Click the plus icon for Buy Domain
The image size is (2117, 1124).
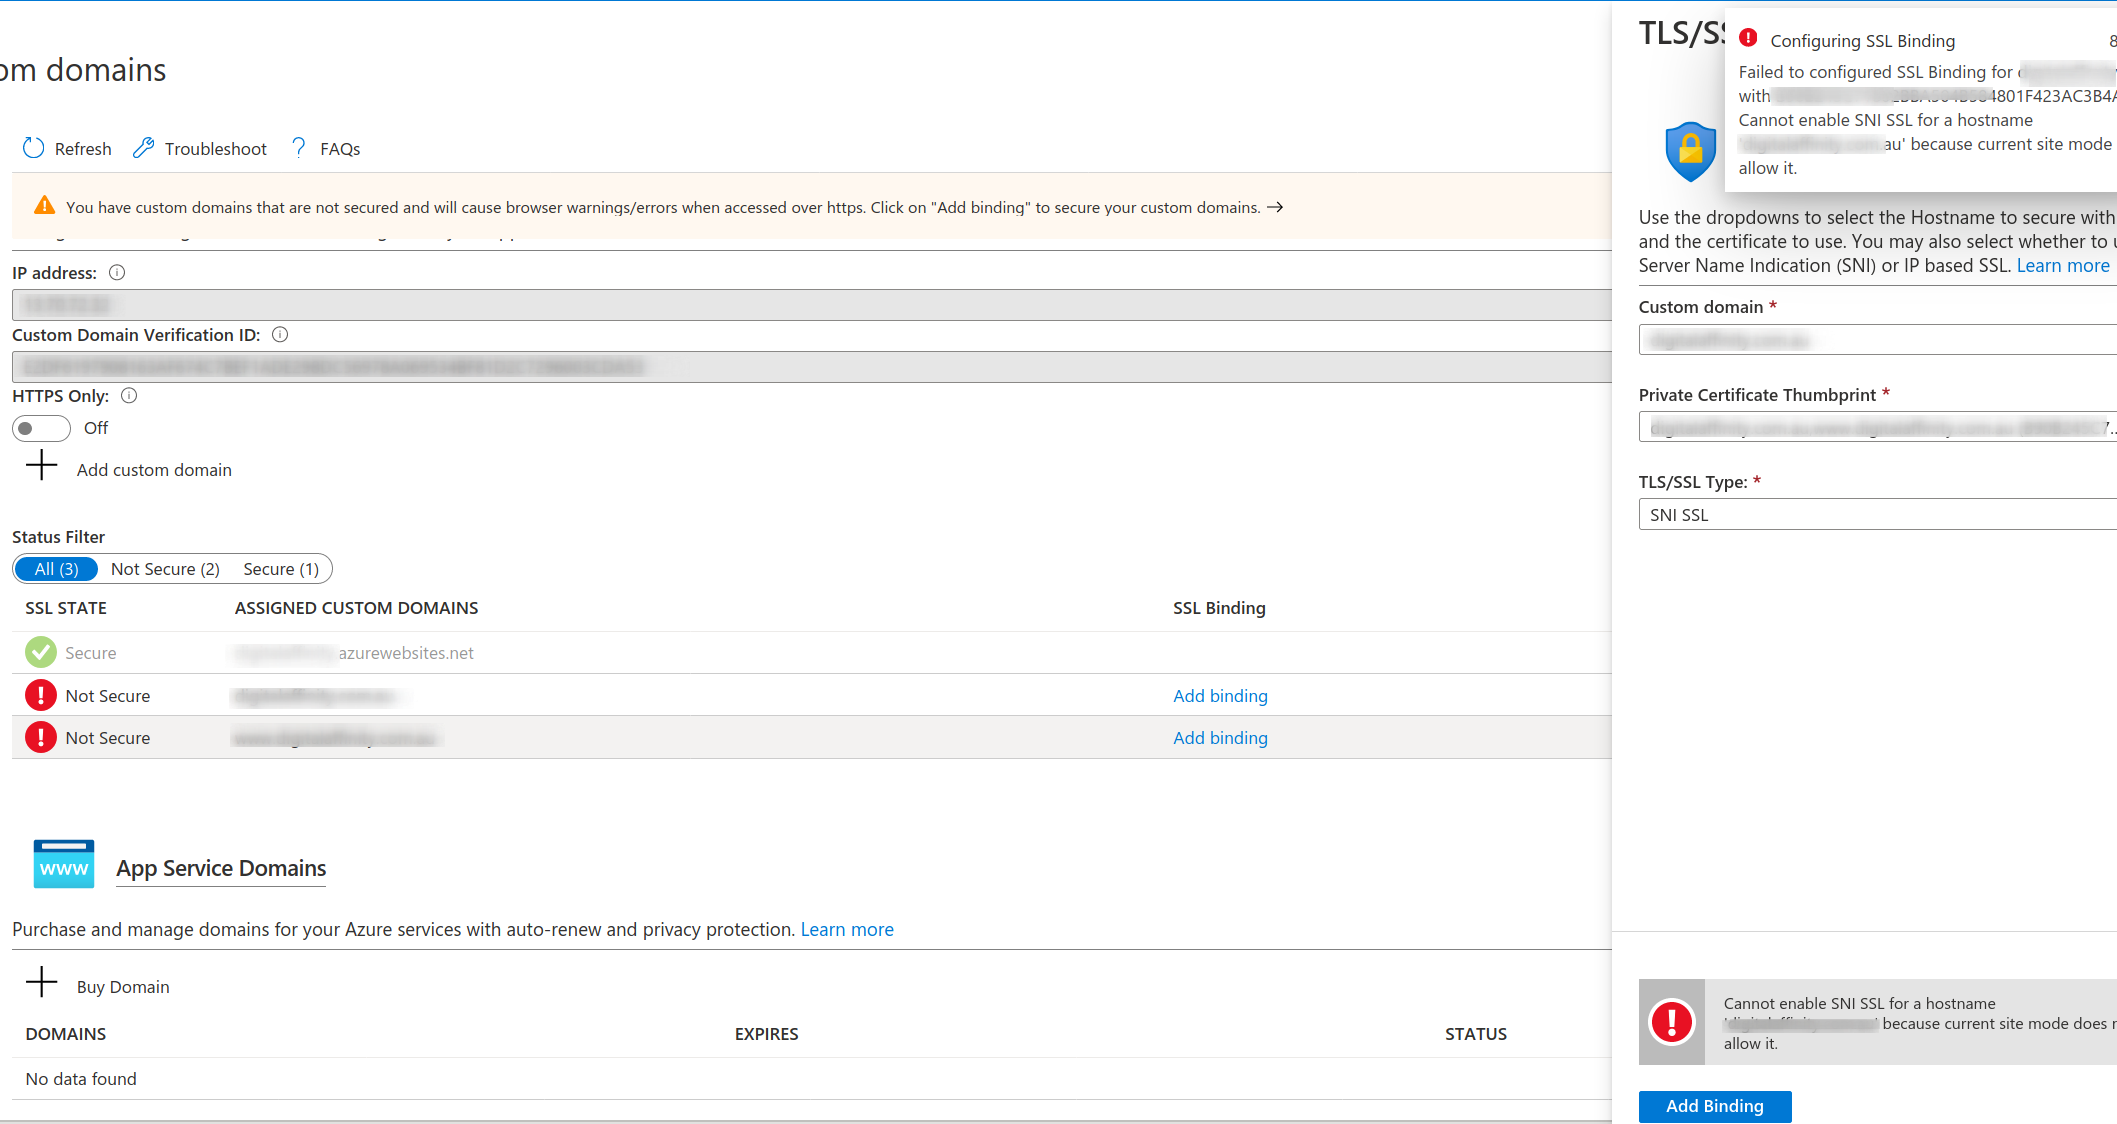coord(41,982)
